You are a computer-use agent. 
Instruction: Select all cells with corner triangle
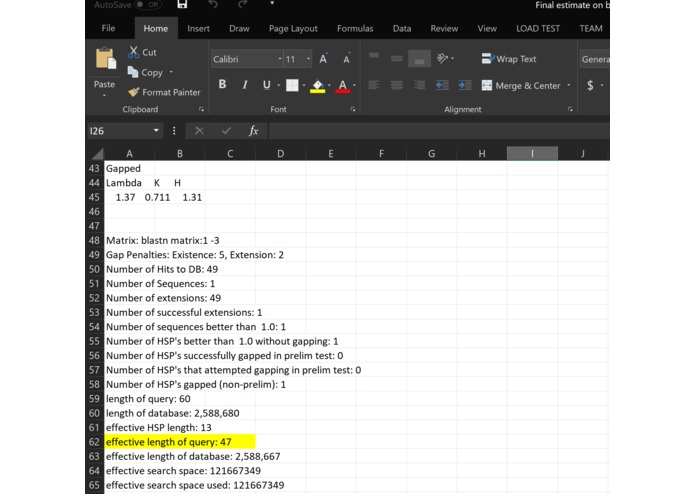coord(97,153)
